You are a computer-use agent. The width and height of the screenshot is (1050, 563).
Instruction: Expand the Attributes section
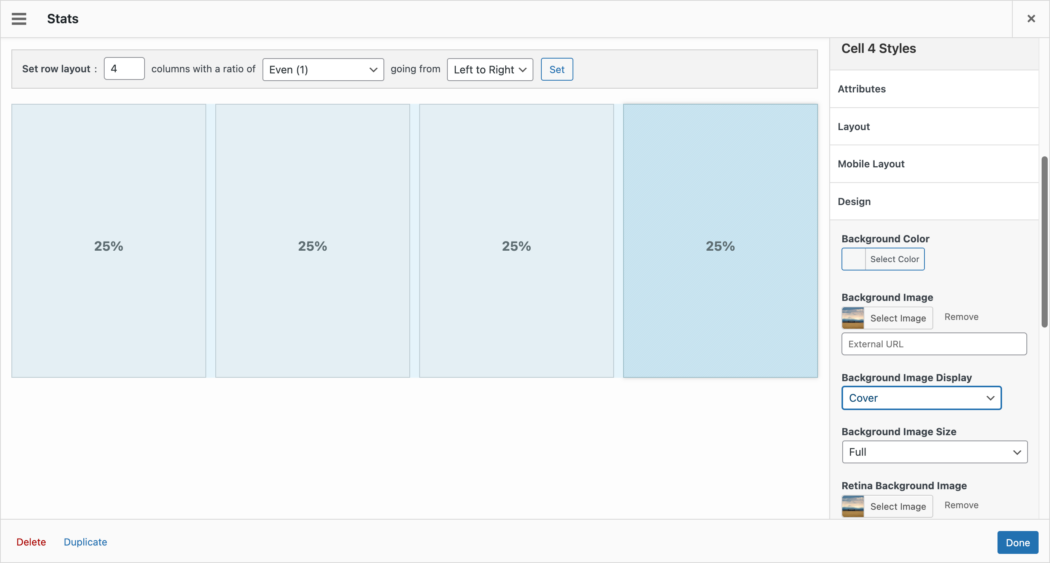[934, 89]
